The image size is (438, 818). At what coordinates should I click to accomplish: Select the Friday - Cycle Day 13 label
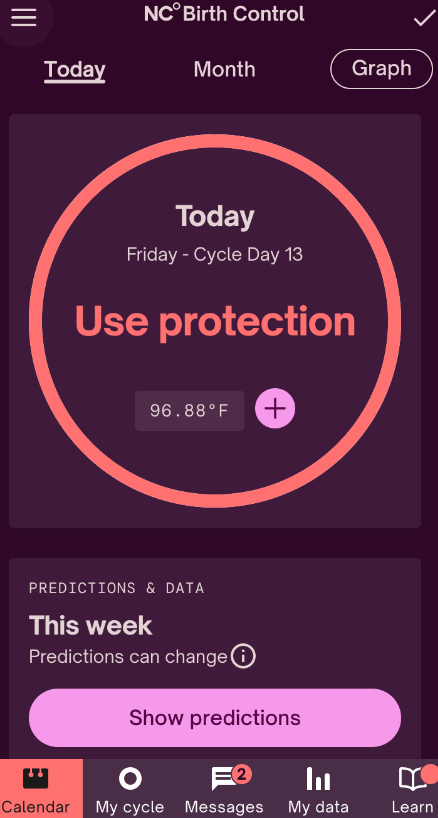(x=214, y=255)
